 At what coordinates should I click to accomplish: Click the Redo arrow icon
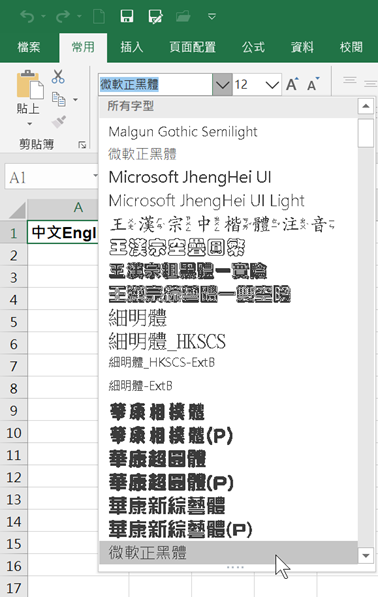(63, 16)
